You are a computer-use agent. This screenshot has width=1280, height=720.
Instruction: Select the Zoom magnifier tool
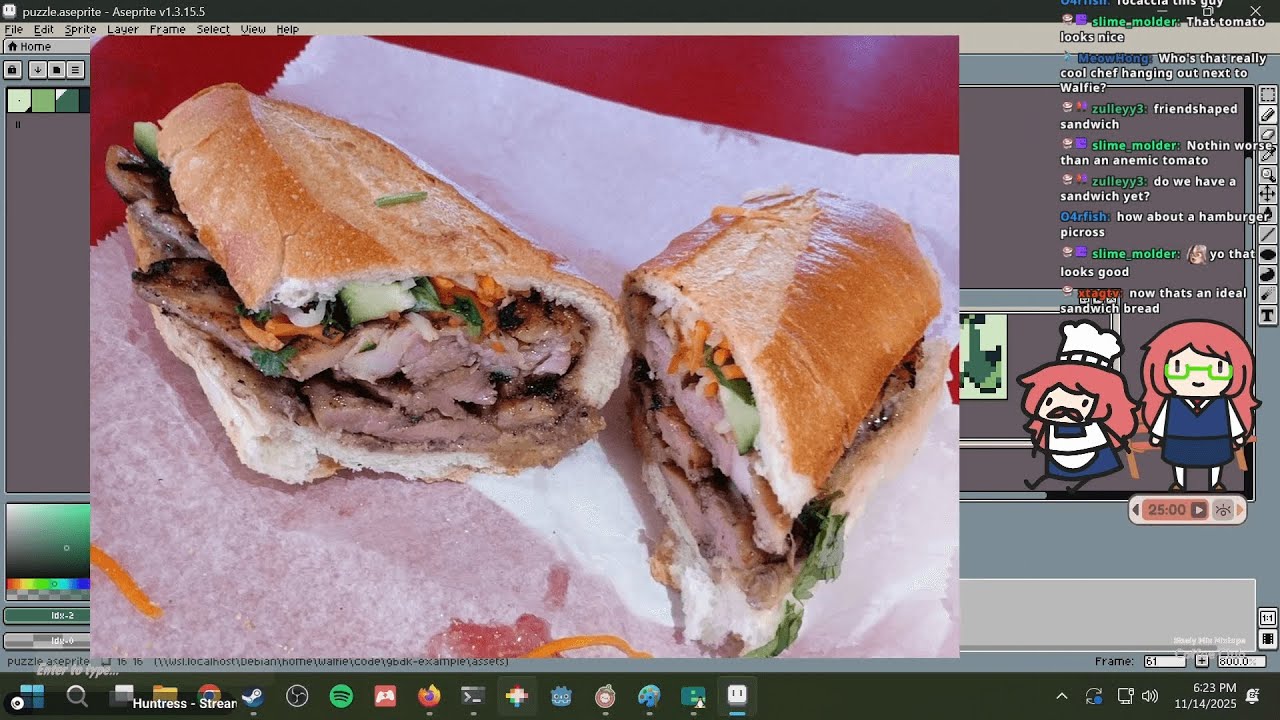click(1267, 175)
